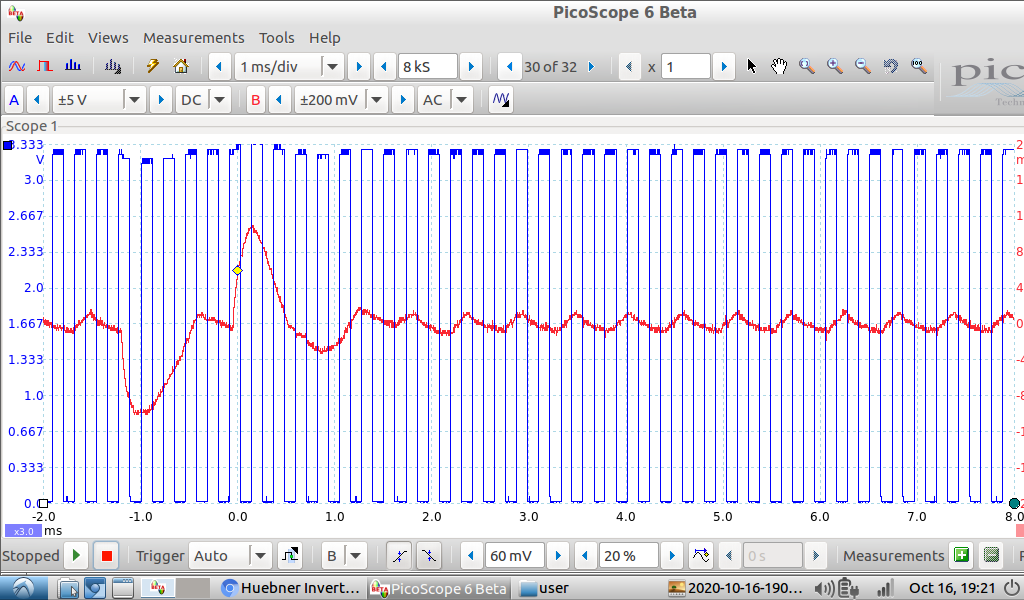This screenshot has height=600, width=1024.
Task: Open the Tools menu
Action: 276,38
